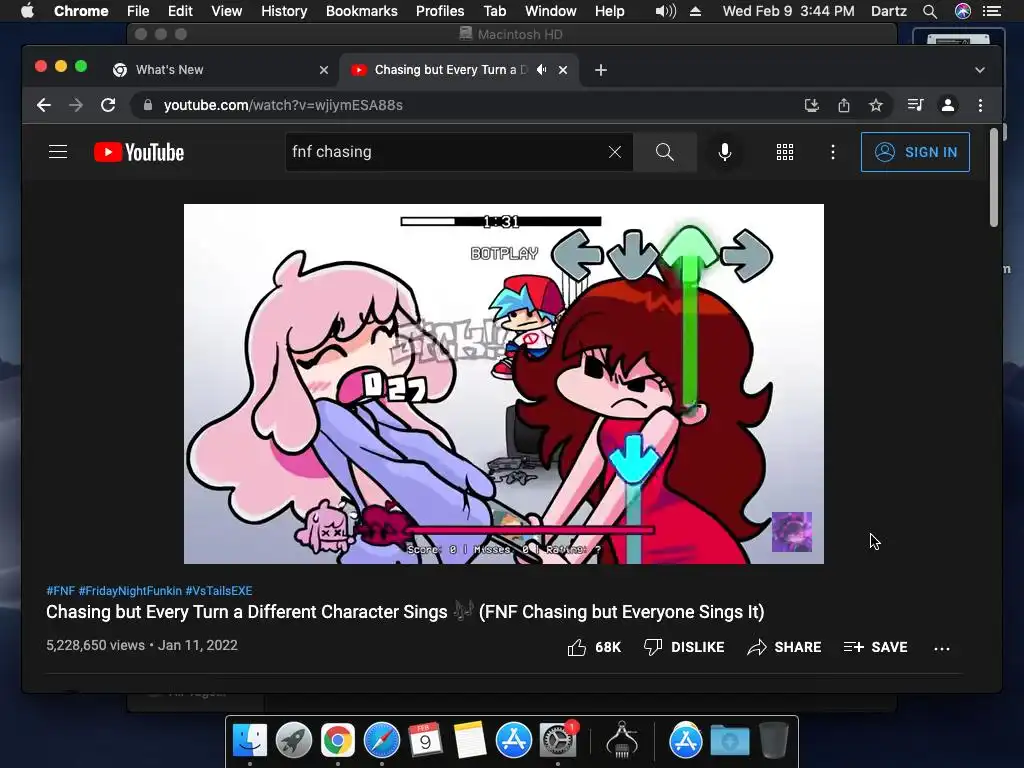Click the address bar URL

tap(283, 105)
